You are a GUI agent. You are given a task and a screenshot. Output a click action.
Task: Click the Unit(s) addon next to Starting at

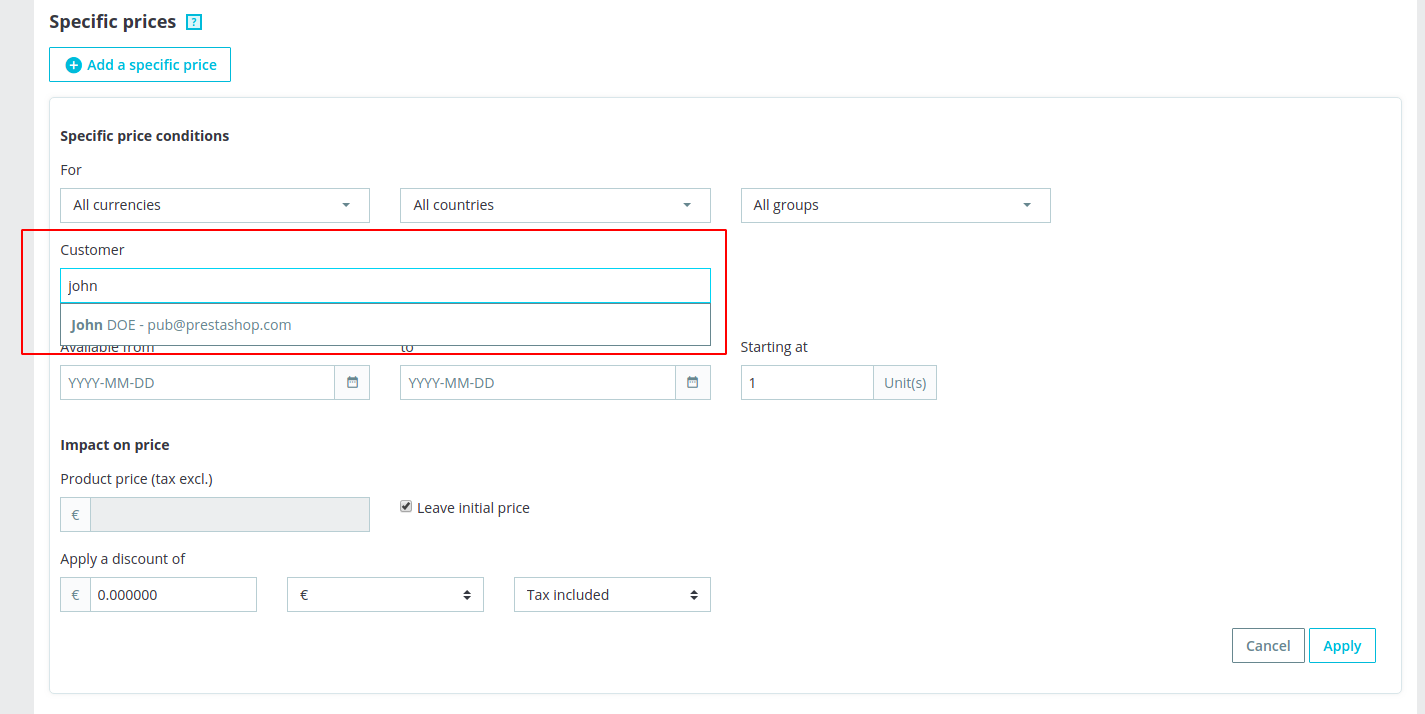pos(904,382)
